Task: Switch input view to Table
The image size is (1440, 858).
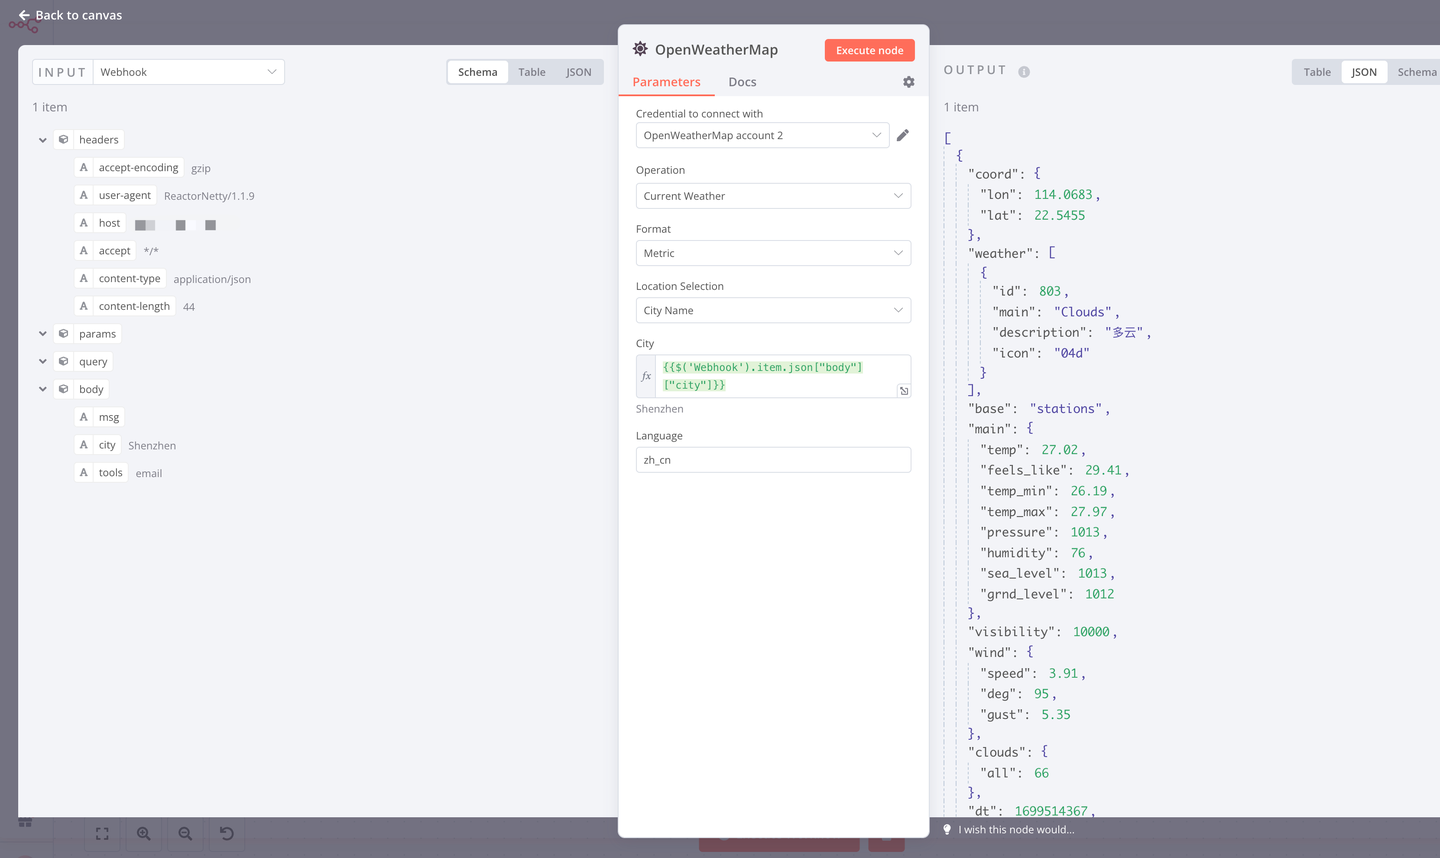Action: click(x=532, y=72)
